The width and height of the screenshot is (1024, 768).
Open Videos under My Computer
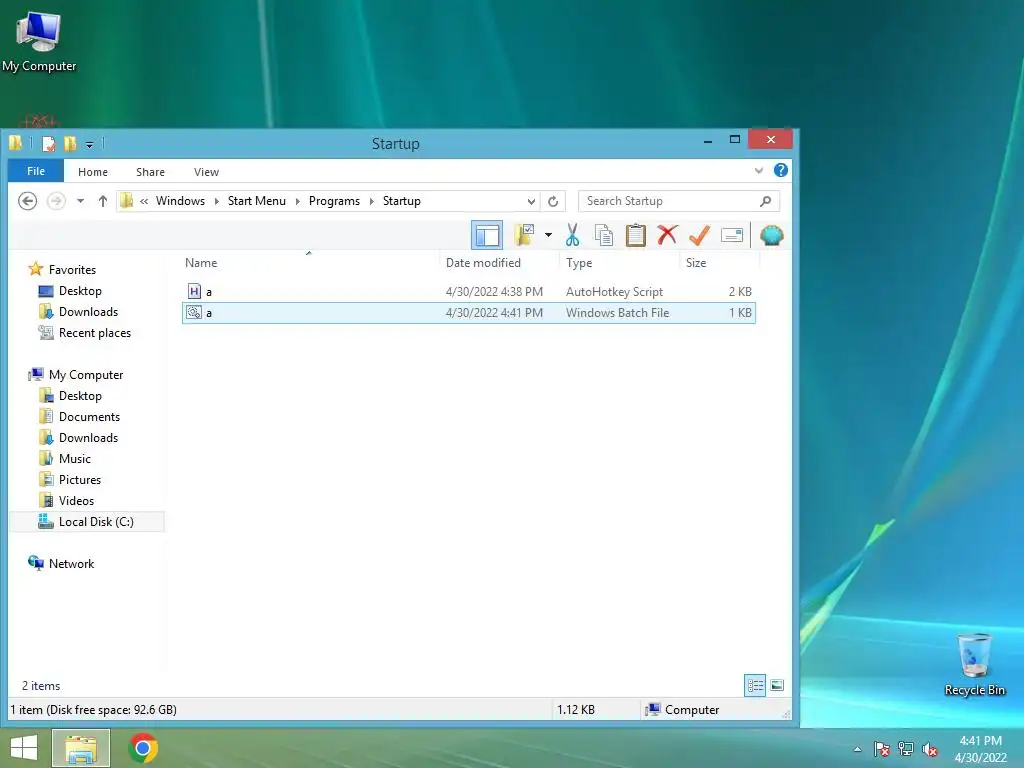(x=67, y=500)
